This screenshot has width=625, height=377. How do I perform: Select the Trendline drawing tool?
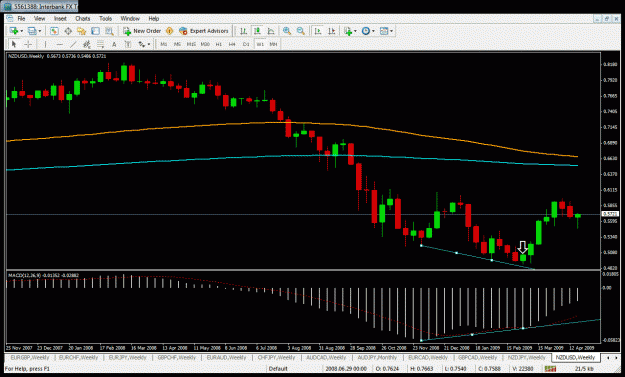pos(73,44)
